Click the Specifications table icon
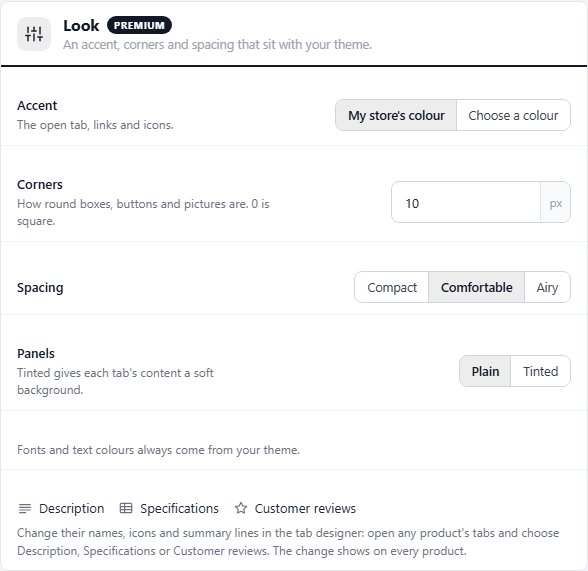 pos(126,508)
